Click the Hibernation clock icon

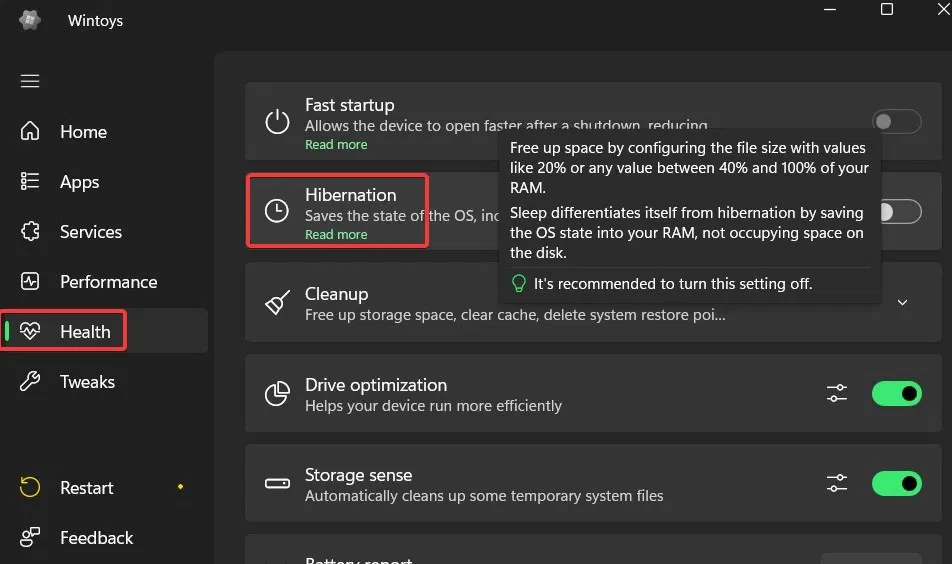[x=277, y=211]
